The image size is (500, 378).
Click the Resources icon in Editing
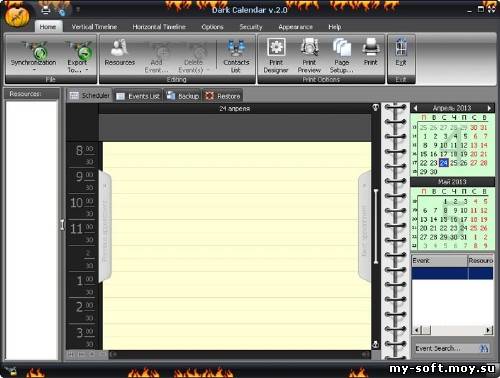120,53
